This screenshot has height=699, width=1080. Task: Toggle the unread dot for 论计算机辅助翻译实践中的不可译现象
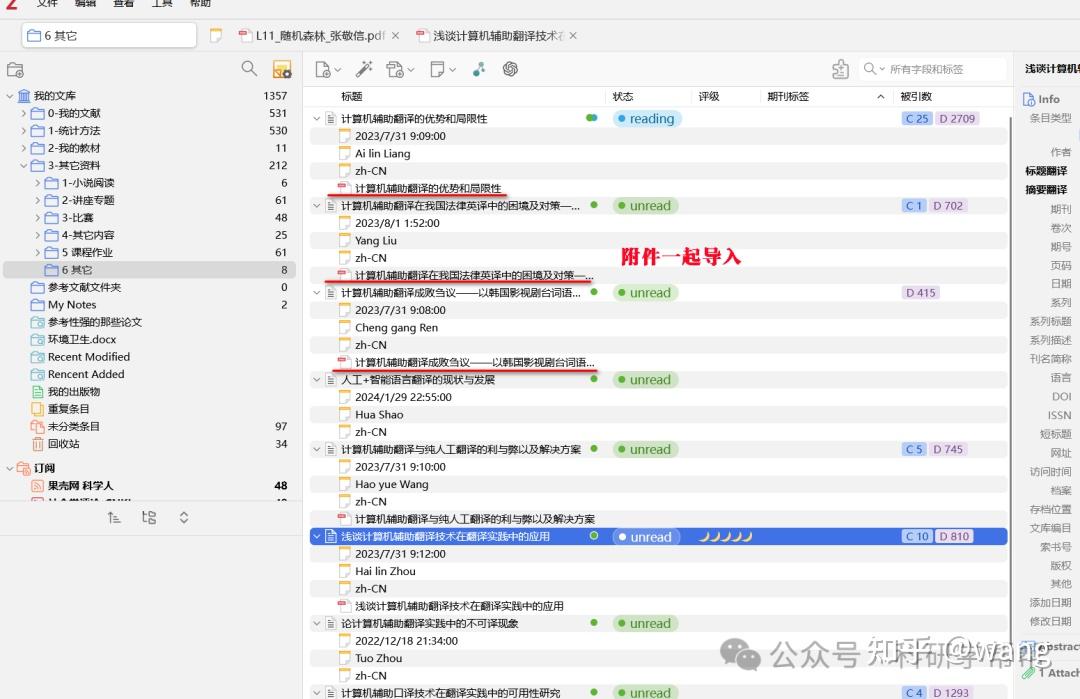[x=593, y=622]
